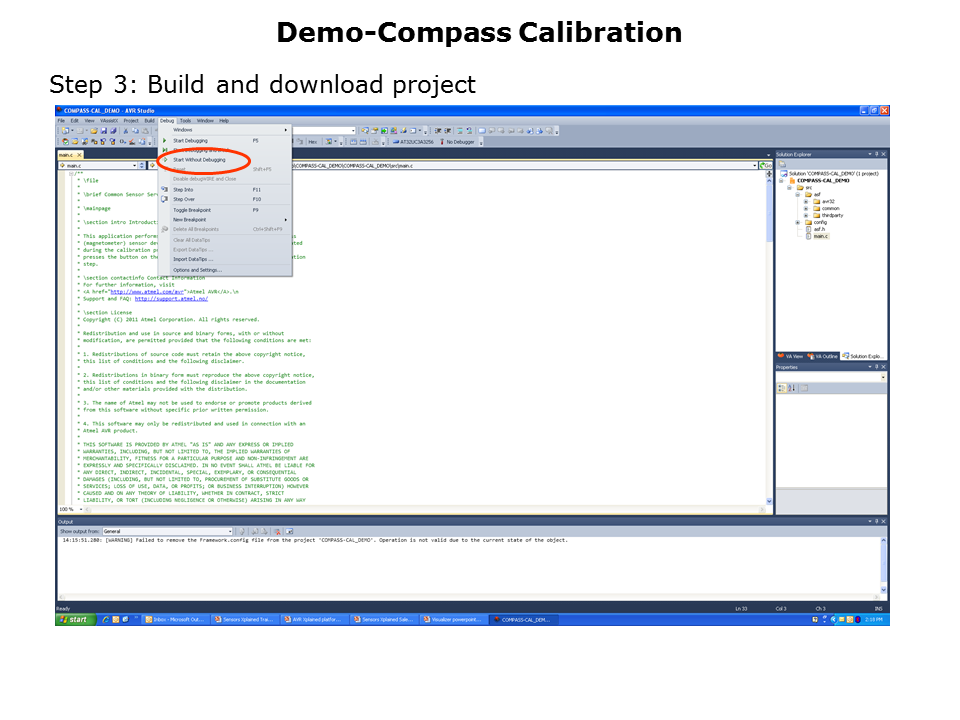Toggle auto-hide pin on Solution Explorer
This screenshot has width=960, height=720.
(x=877, y=154)
